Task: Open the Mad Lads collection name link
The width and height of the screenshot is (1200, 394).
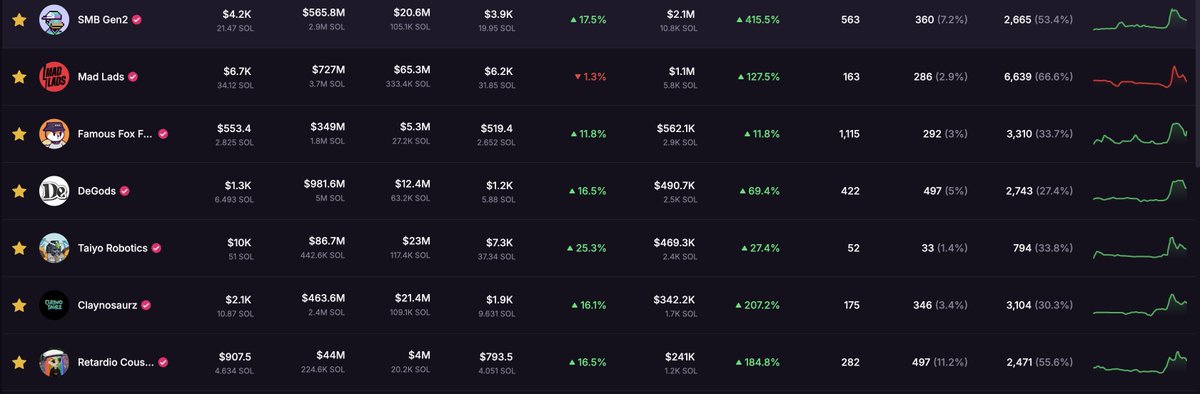Action: [x=101, y=76]
